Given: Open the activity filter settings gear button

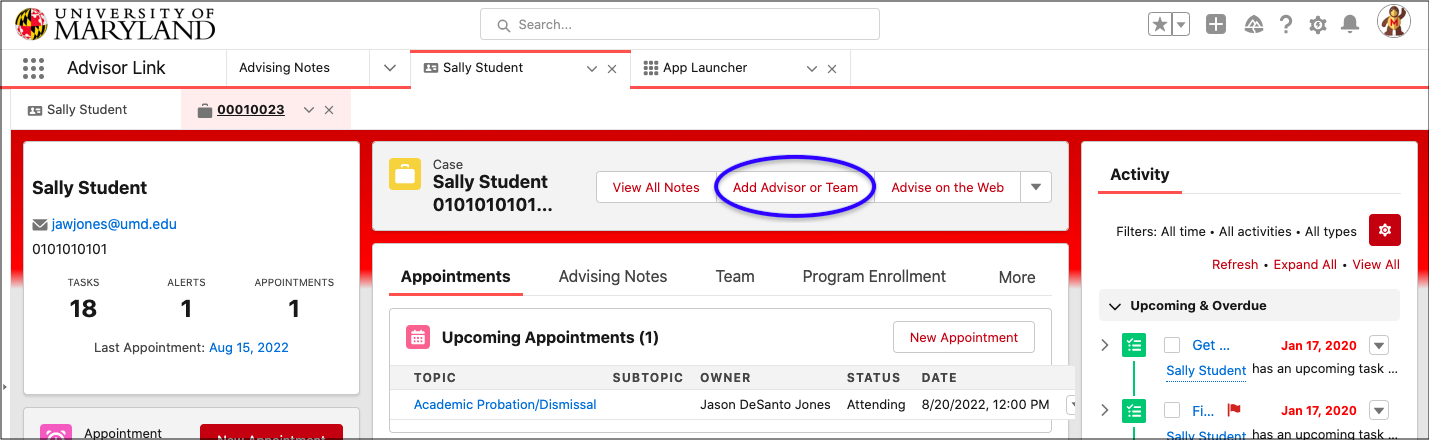Looking at the screenshot, I should click(x=1385, y=230).
